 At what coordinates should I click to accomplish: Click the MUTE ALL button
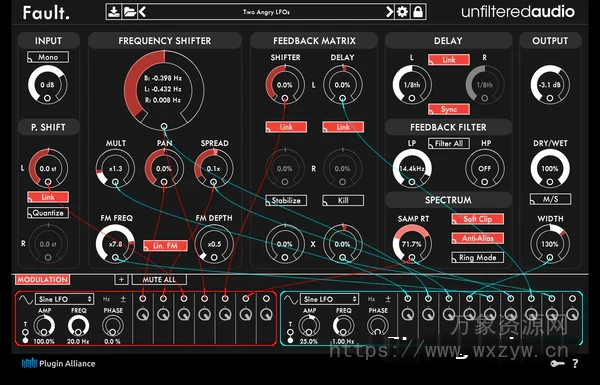pyautogui.click(x=159, y=279)
